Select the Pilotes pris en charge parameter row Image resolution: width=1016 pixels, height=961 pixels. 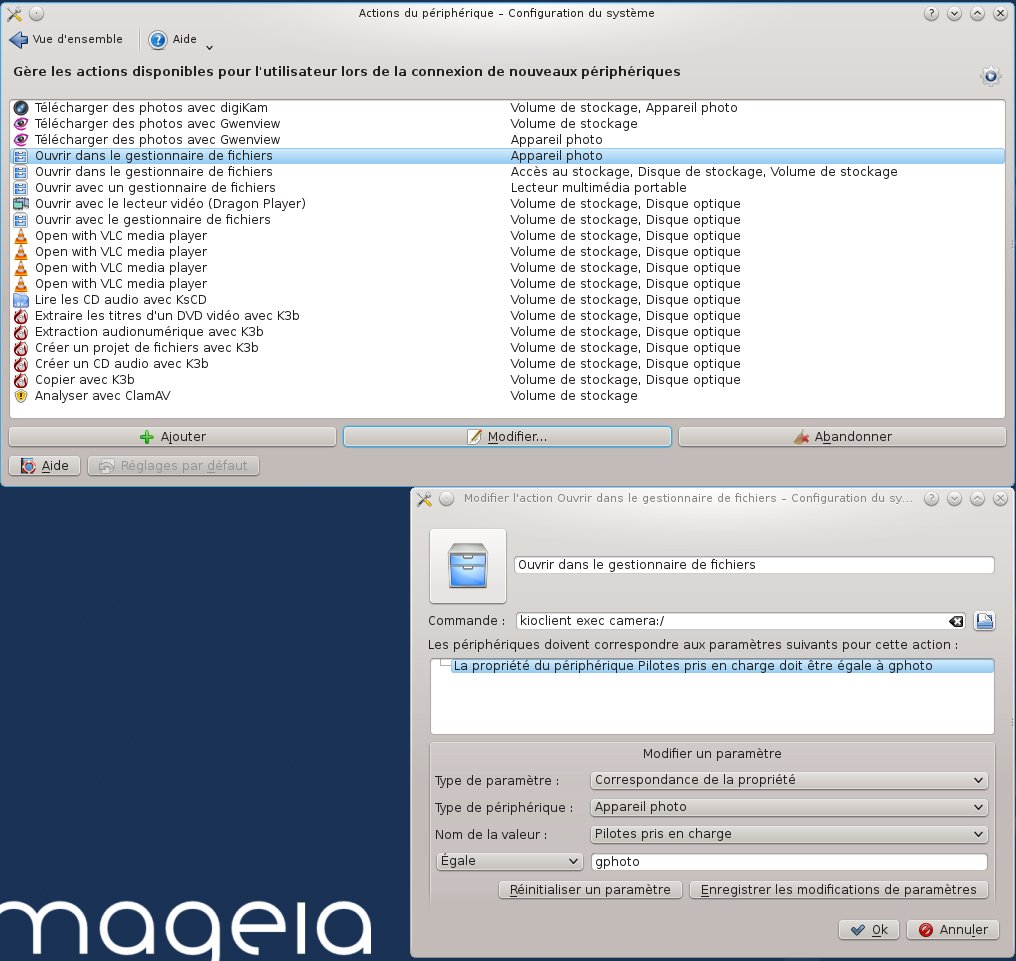722,666
